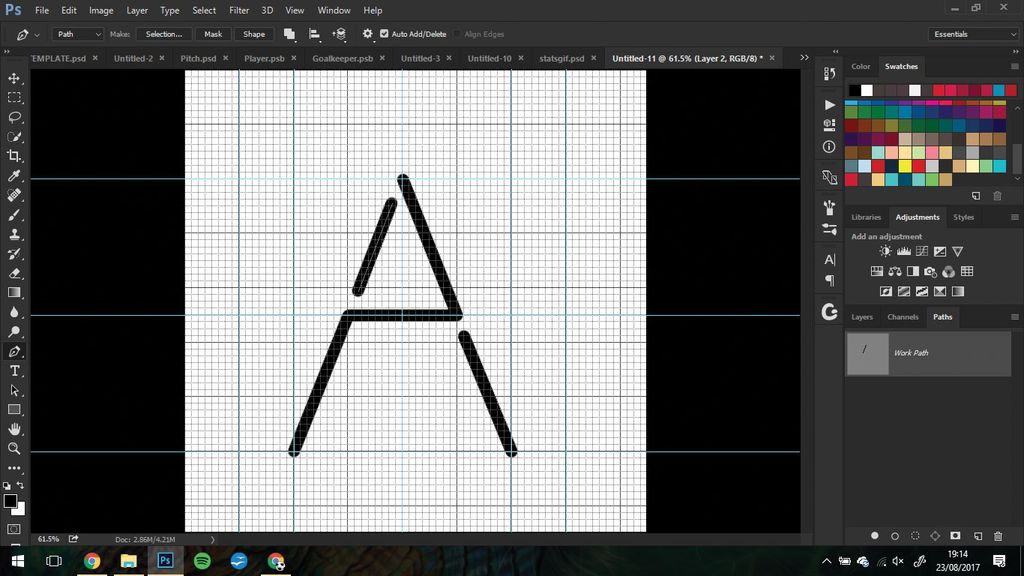Toggle the Auto Add/Delete checkbox

point(384,33)
